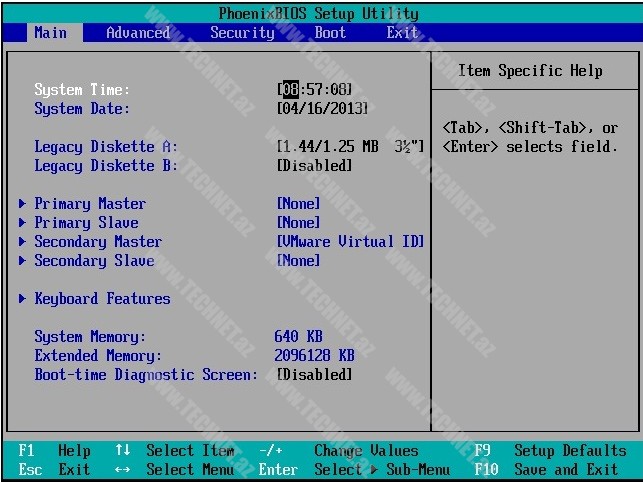Expand Keyboard Features submenu arrow

(22, 299)
